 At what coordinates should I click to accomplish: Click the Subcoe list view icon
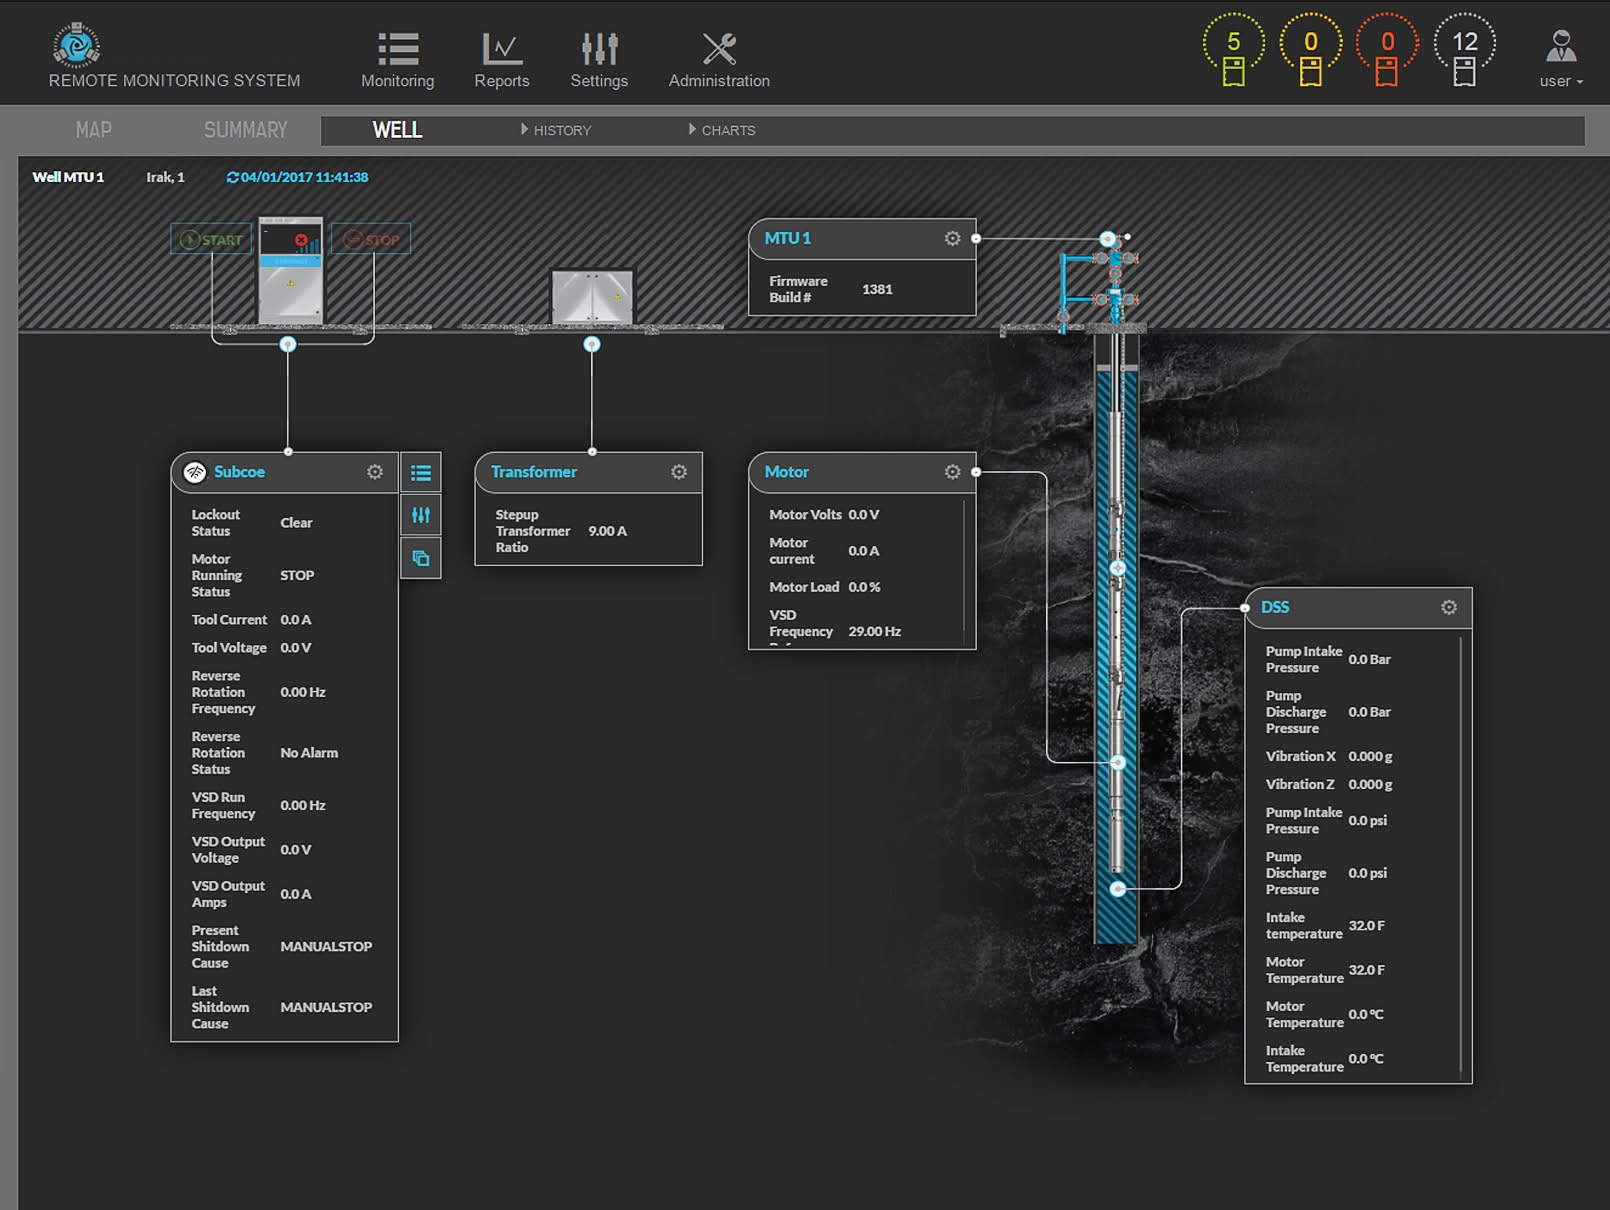click(x=421, y=473)
